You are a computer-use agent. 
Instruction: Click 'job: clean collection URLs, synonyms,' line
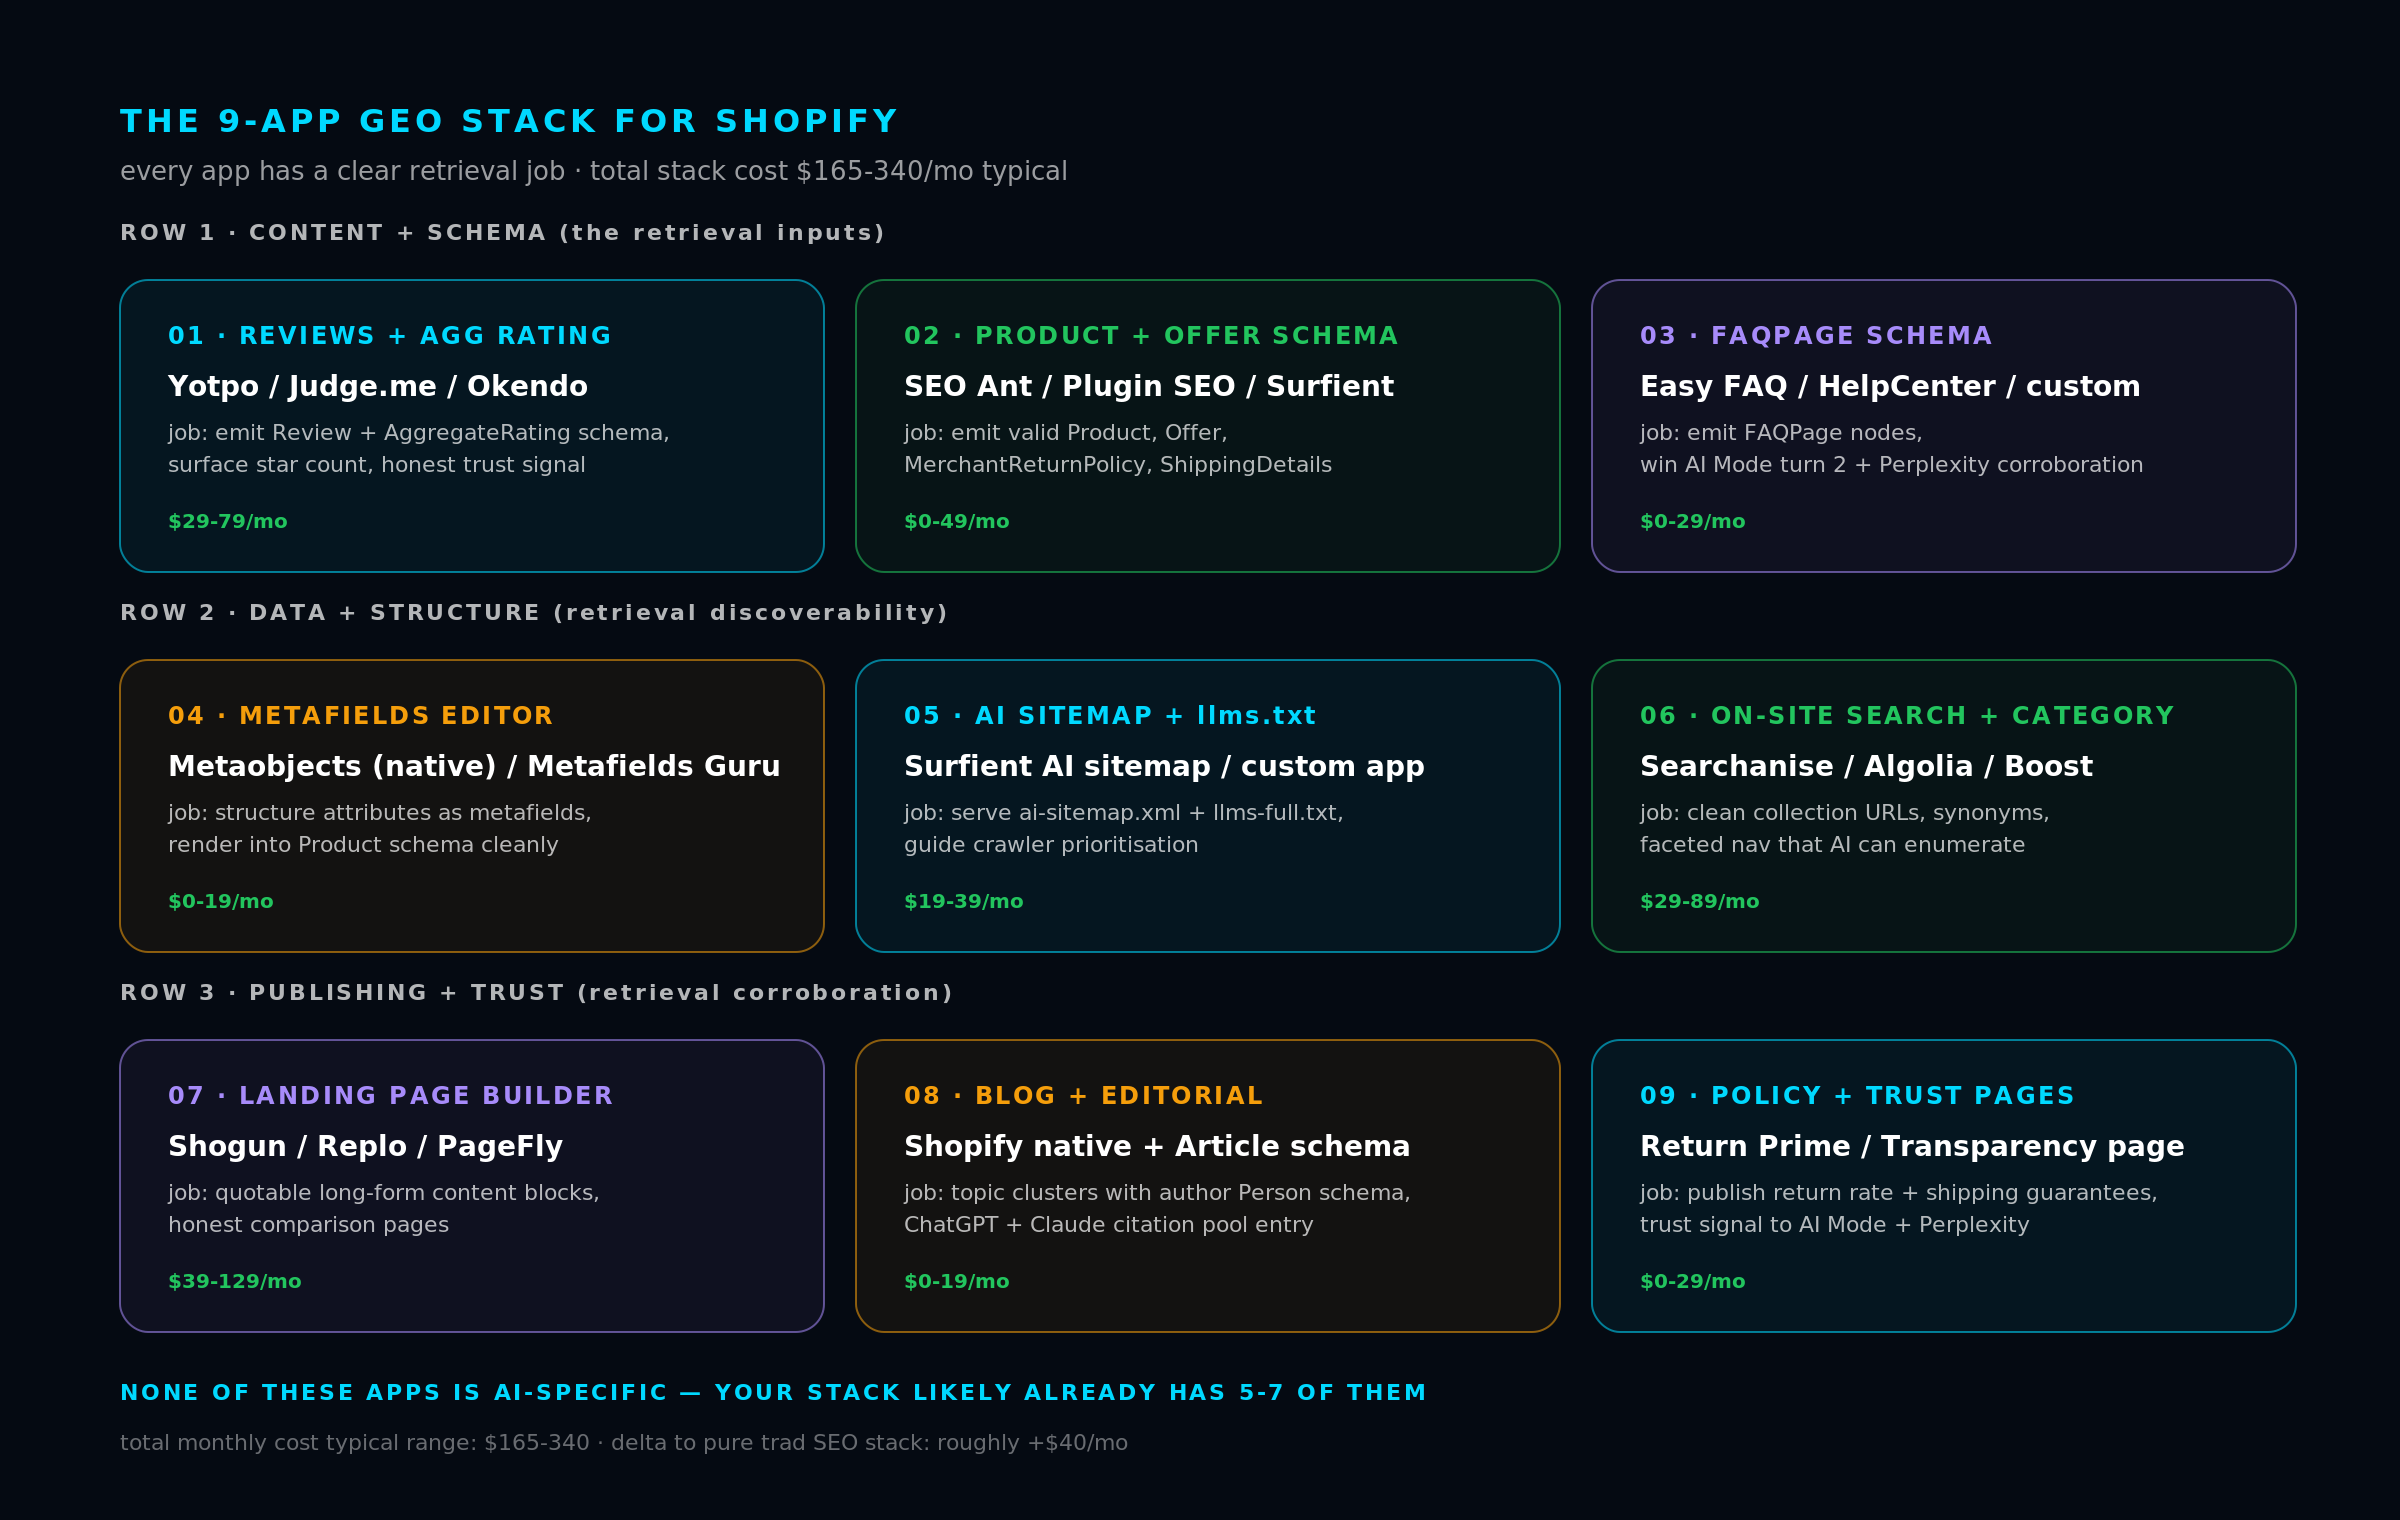coord(1845,813)
